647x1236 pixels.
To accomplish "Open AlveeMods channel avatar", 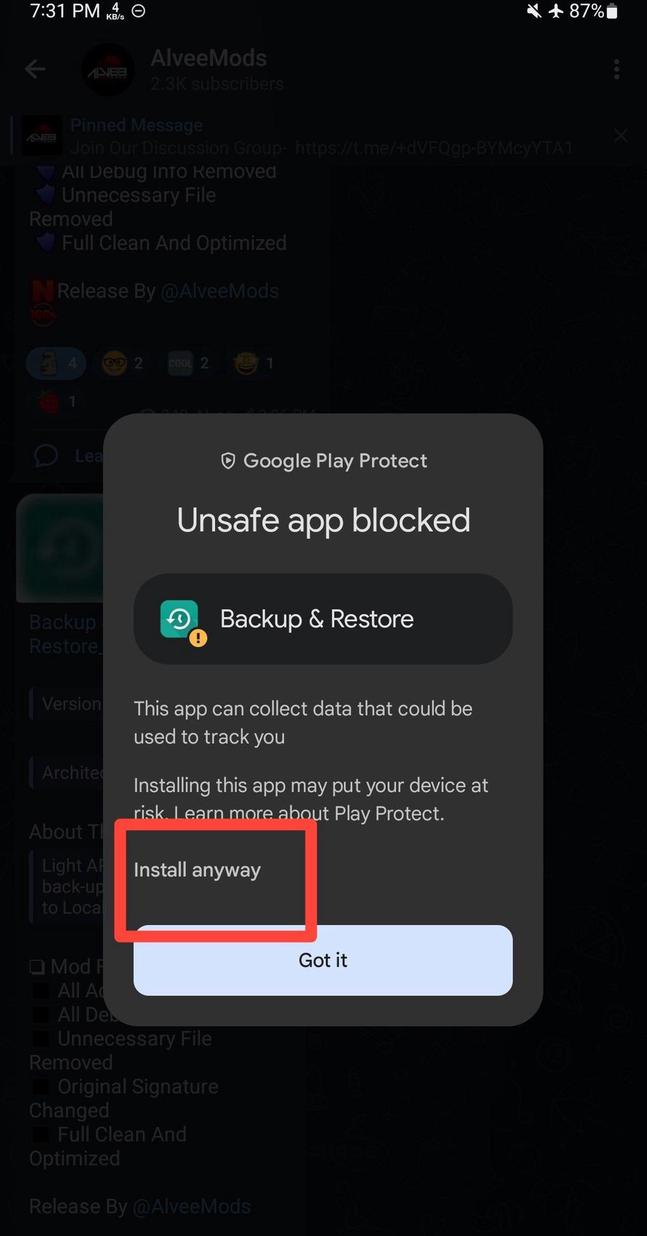I will point(107,70).
